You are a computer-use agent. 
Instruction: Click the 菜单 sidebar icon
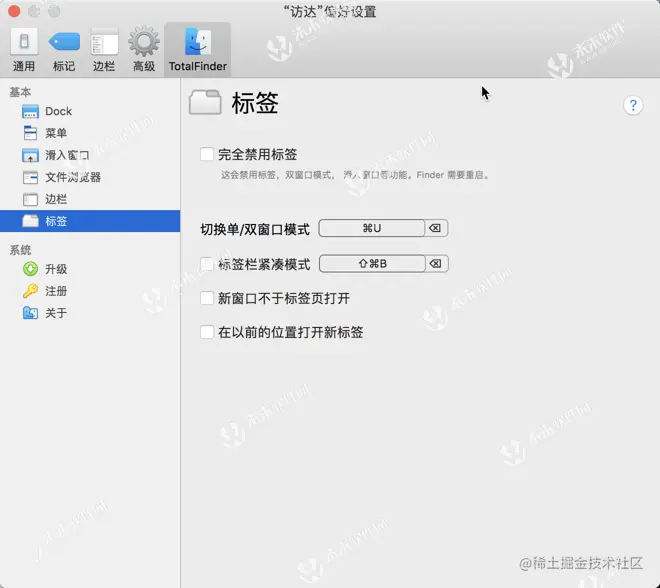(30, 133)
